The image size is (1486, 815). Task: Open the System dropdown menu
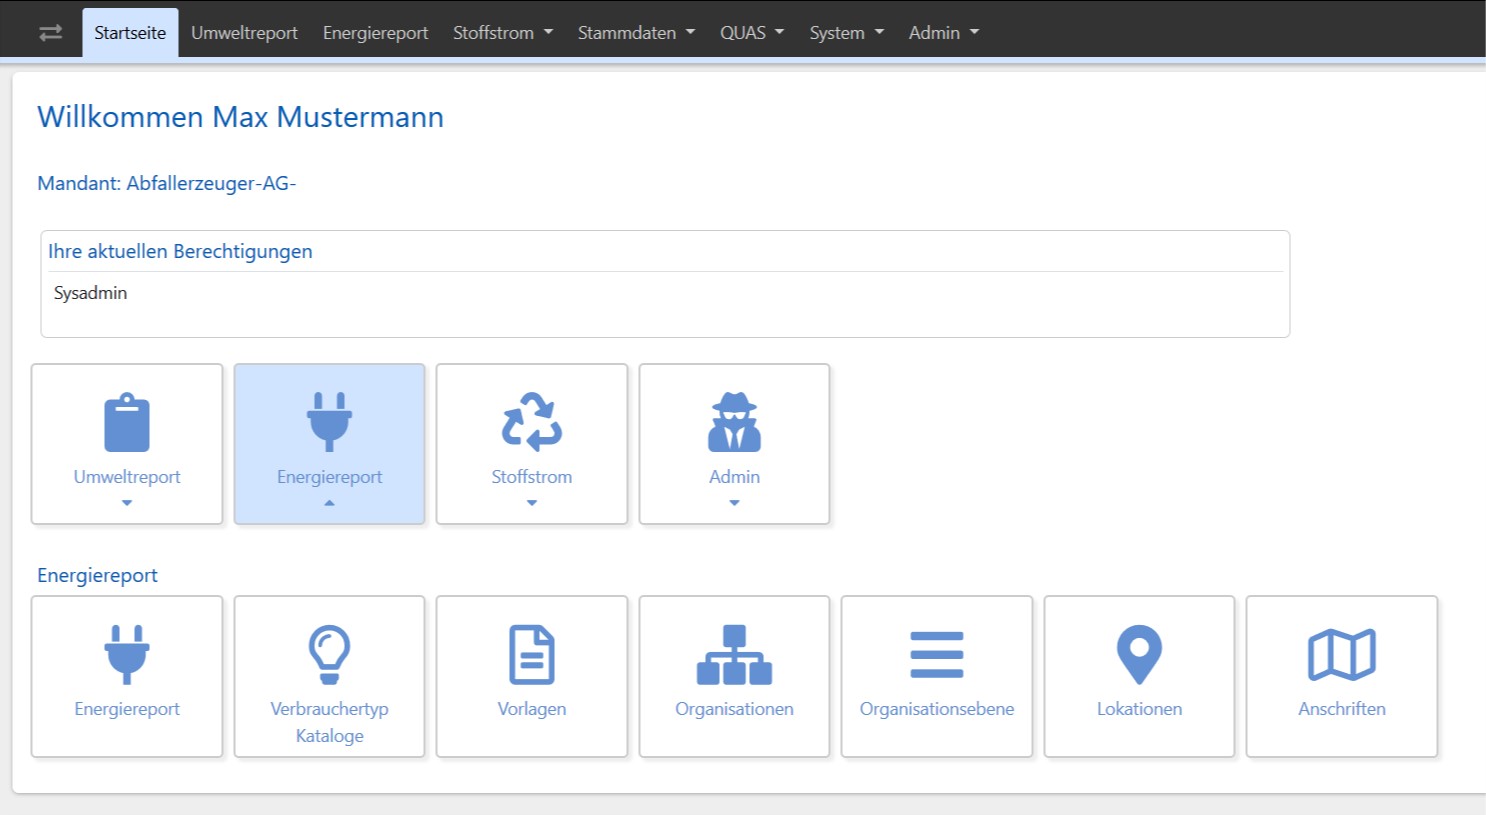pyautogui.click(x=847, y=33)
